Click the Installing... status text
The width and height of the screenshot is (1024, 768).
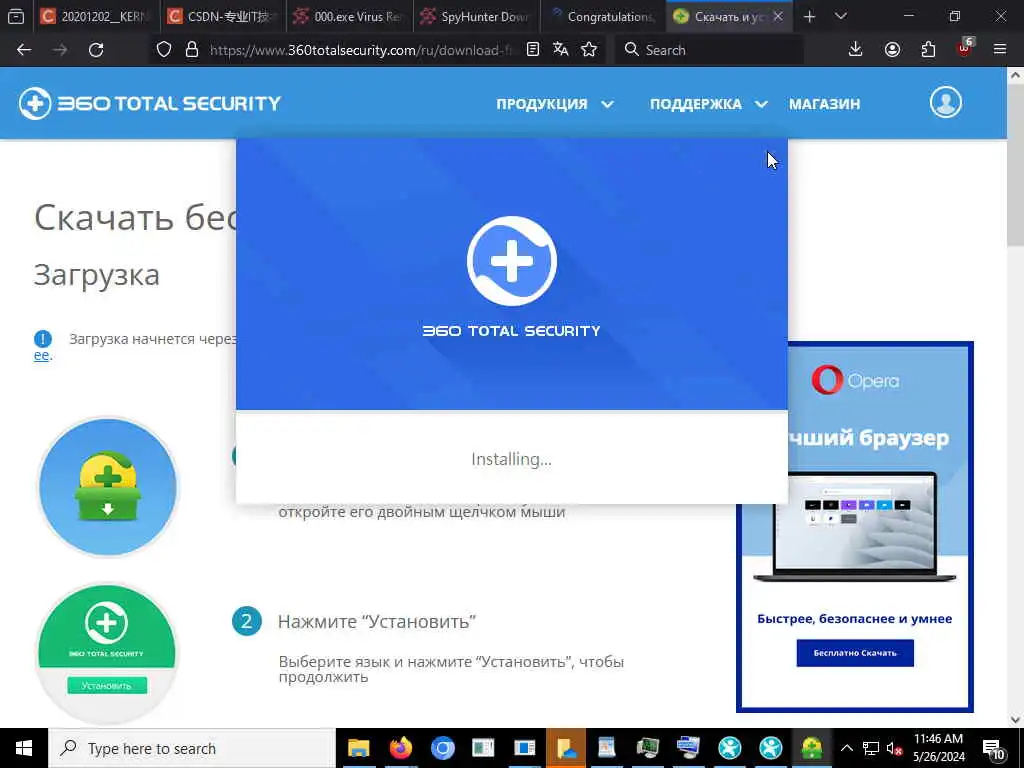tap(511, 459)
